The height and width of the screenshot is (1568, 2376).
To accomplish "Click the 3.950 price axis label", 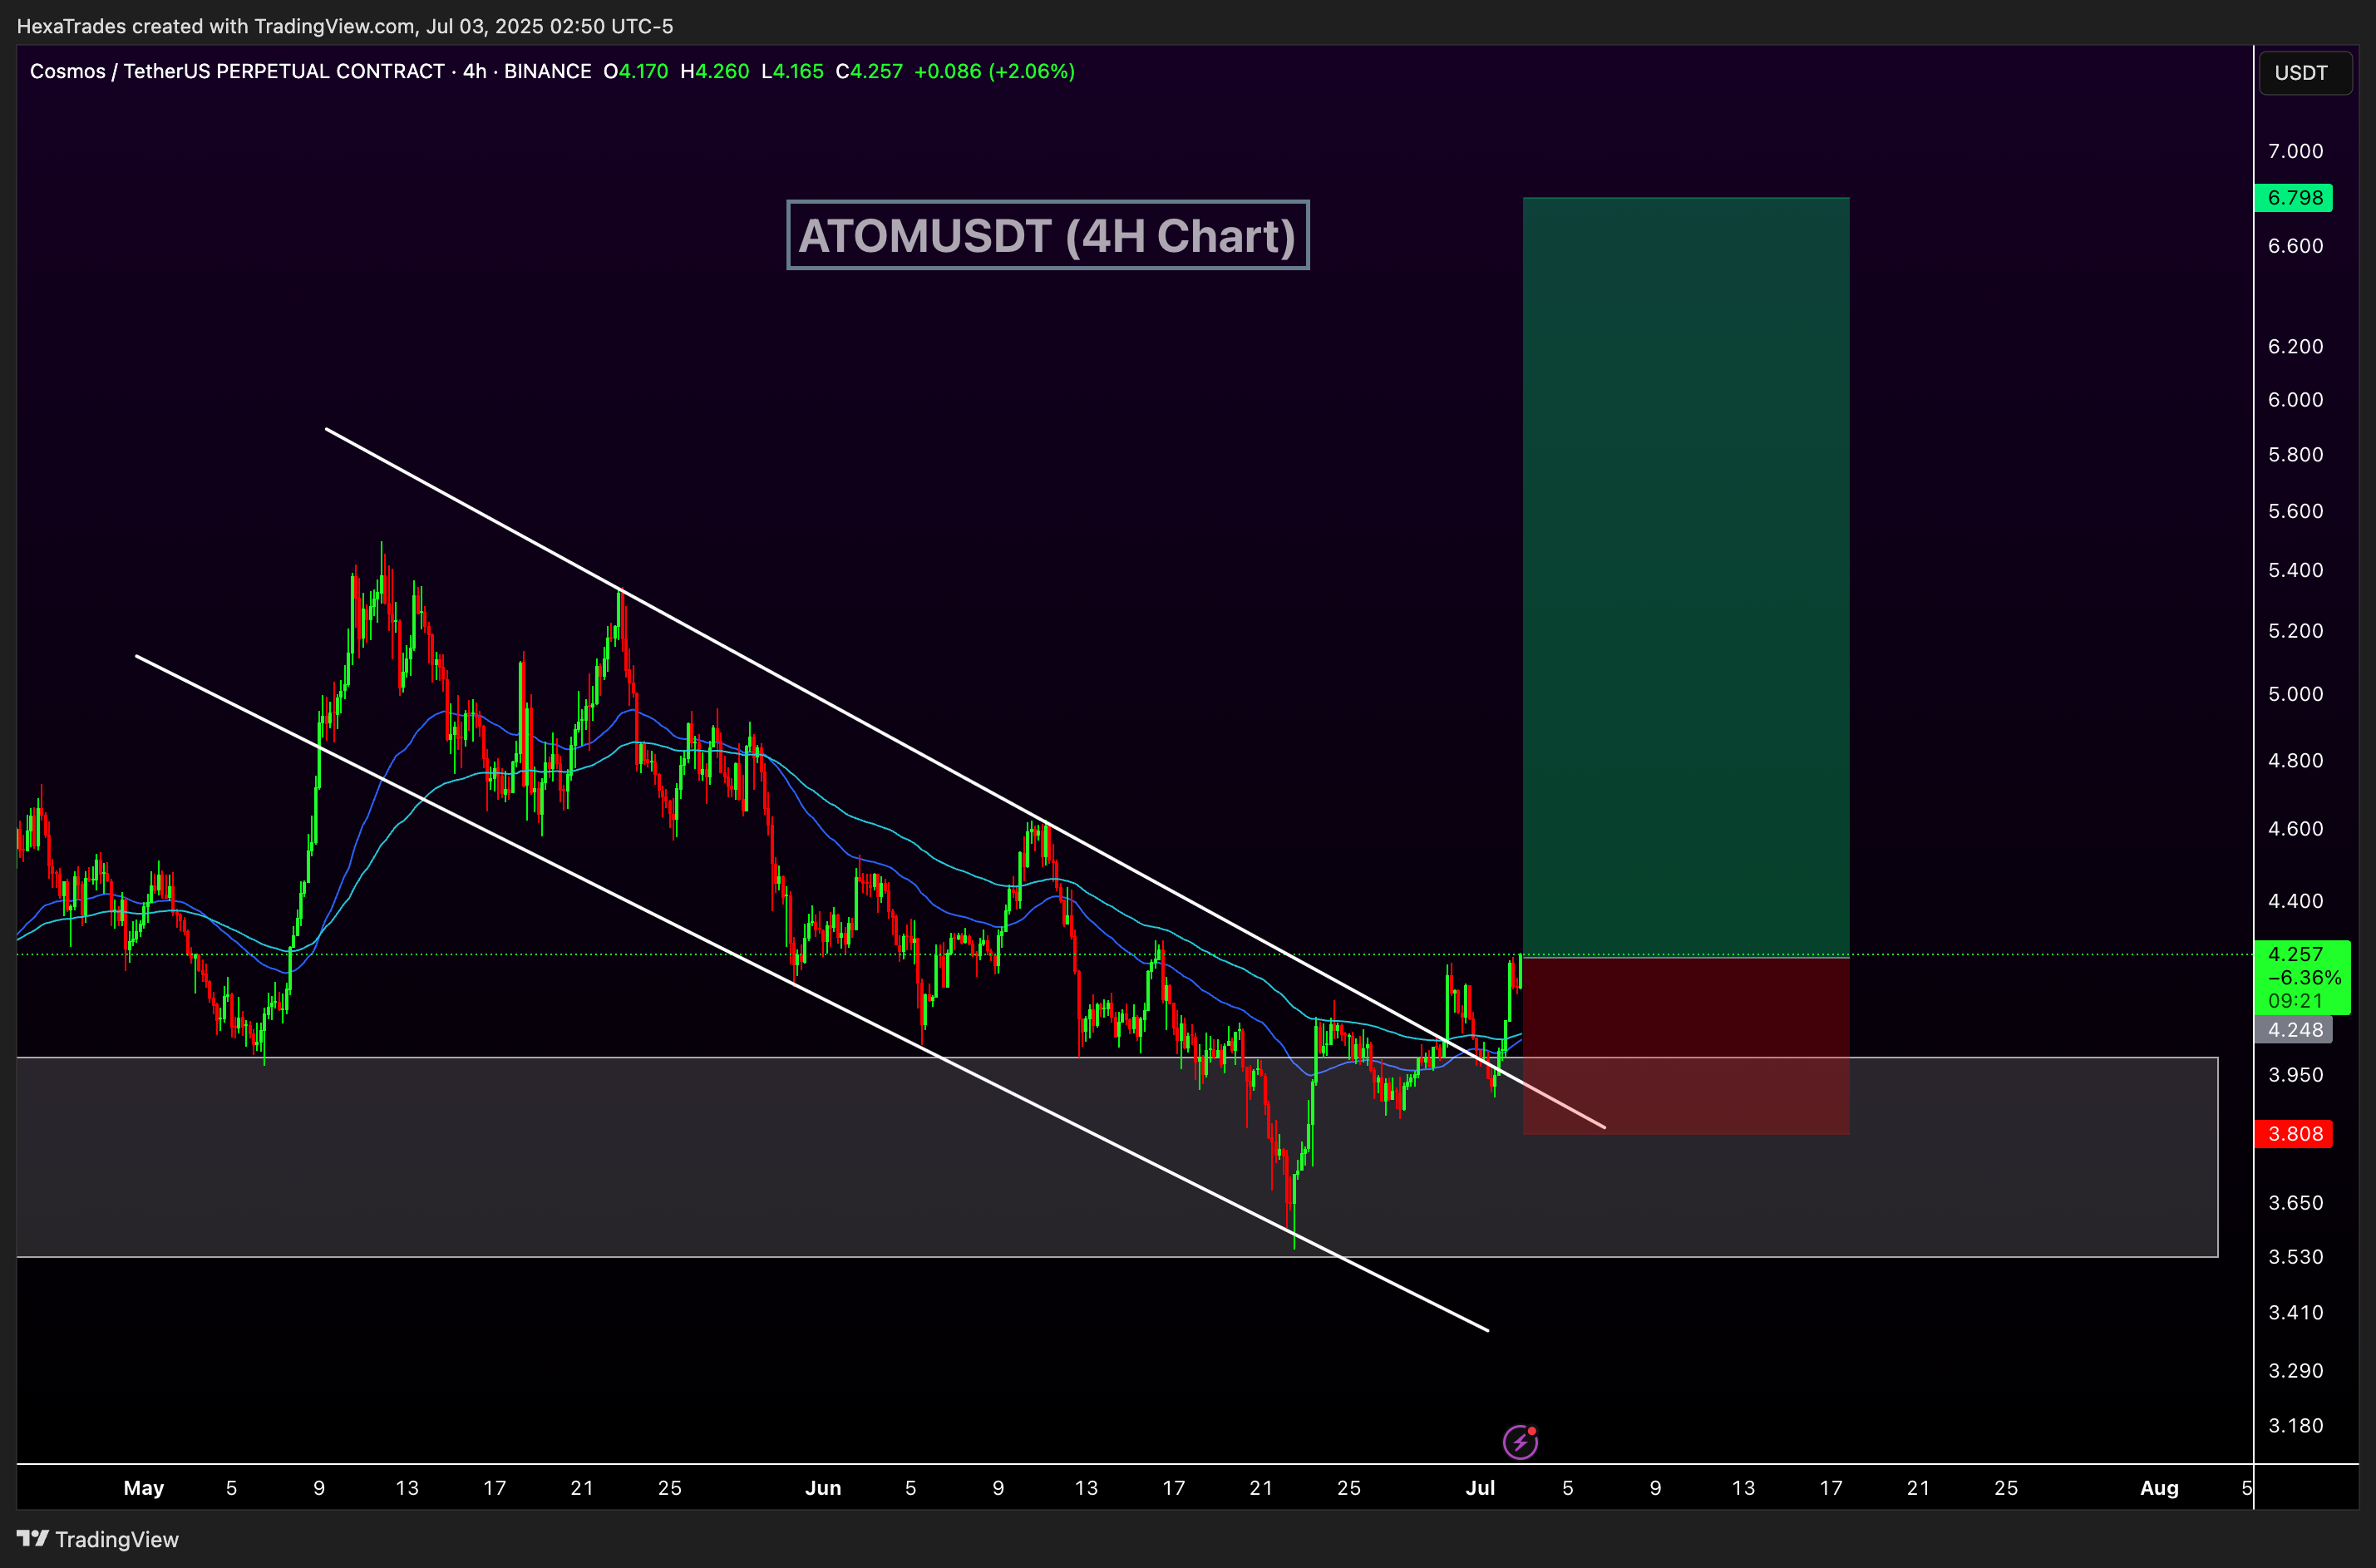I will [2295, 1075].
